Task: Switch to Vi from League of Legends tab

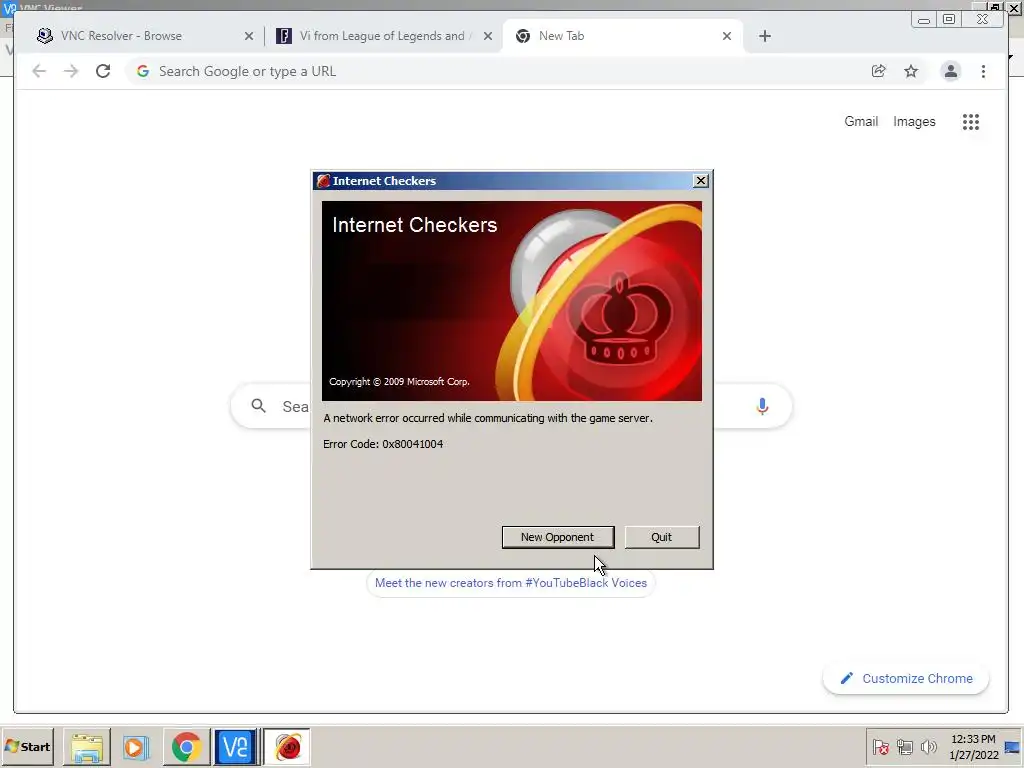Action: pyautogui.click(x=382, y=36)
